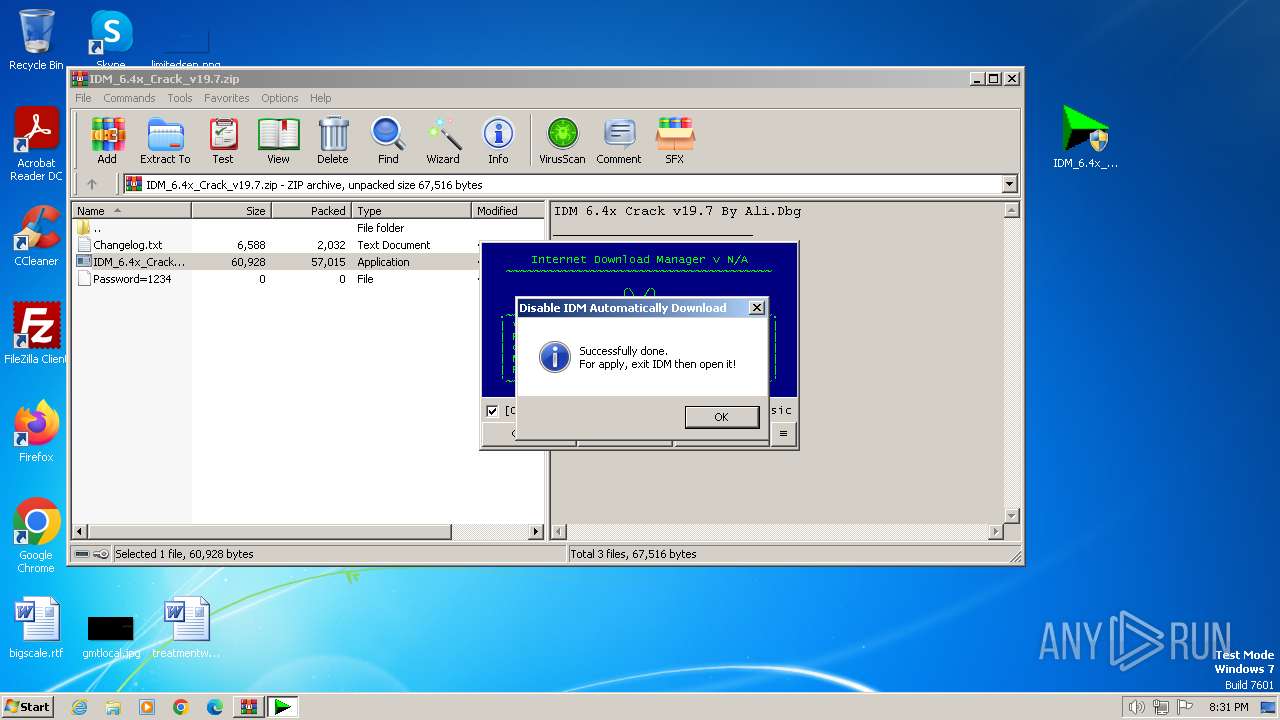This screenshot has width=1280, height=720.
Task: Click comment pane scroll up arrow
Action: 1011,211
